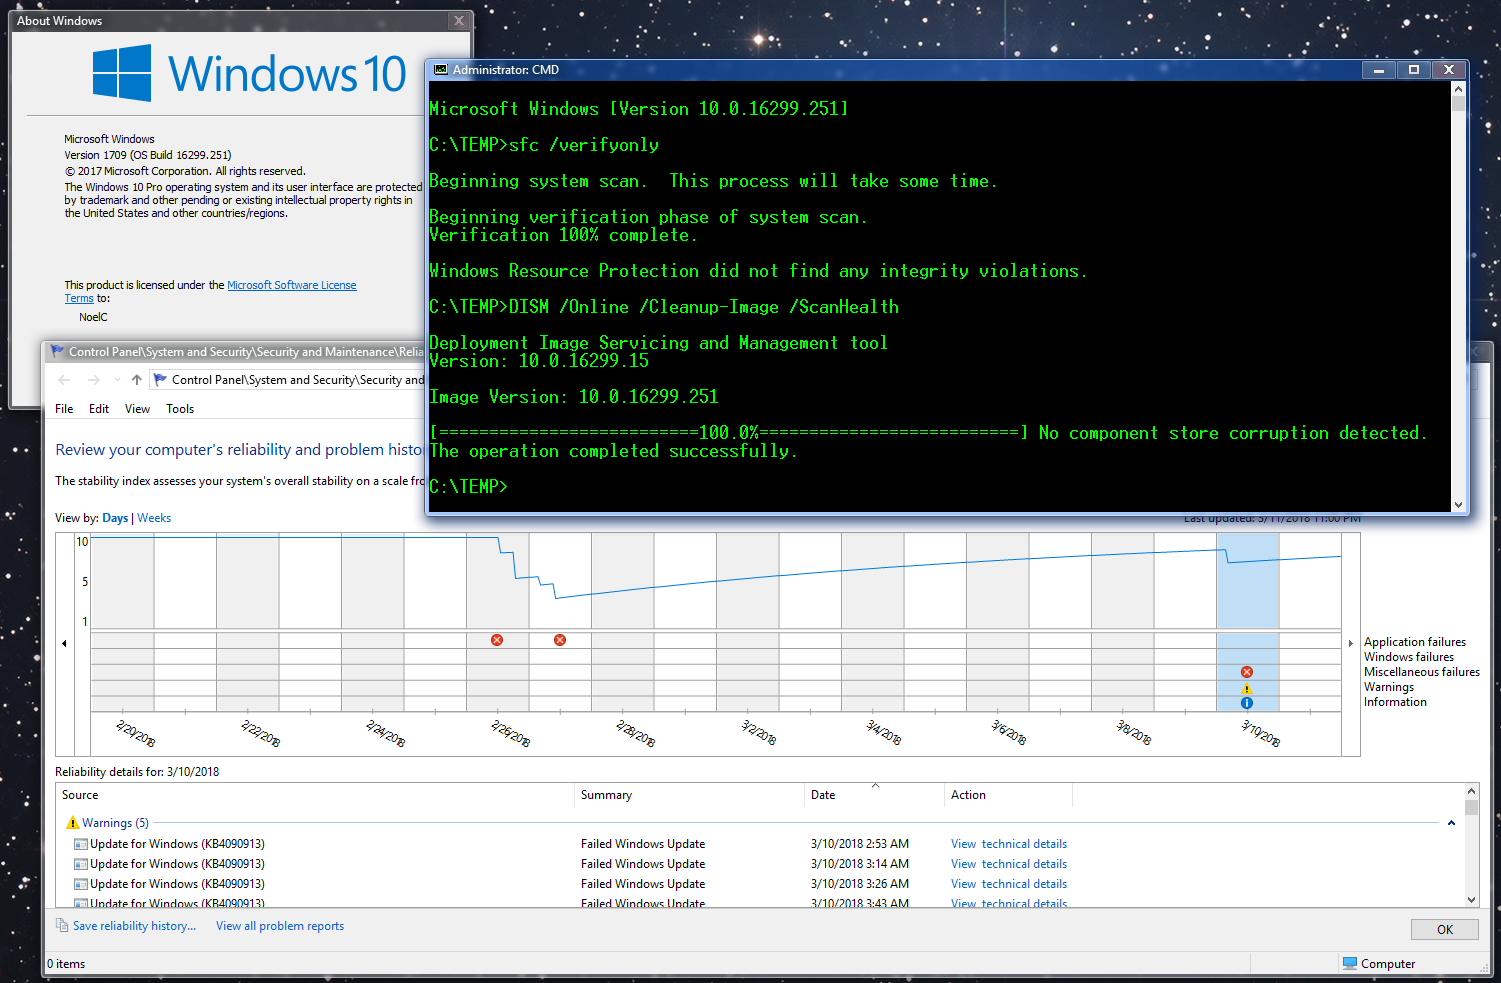Go back using the Control Panel back arrow
1501x983 pixels.
click(64, 380)
